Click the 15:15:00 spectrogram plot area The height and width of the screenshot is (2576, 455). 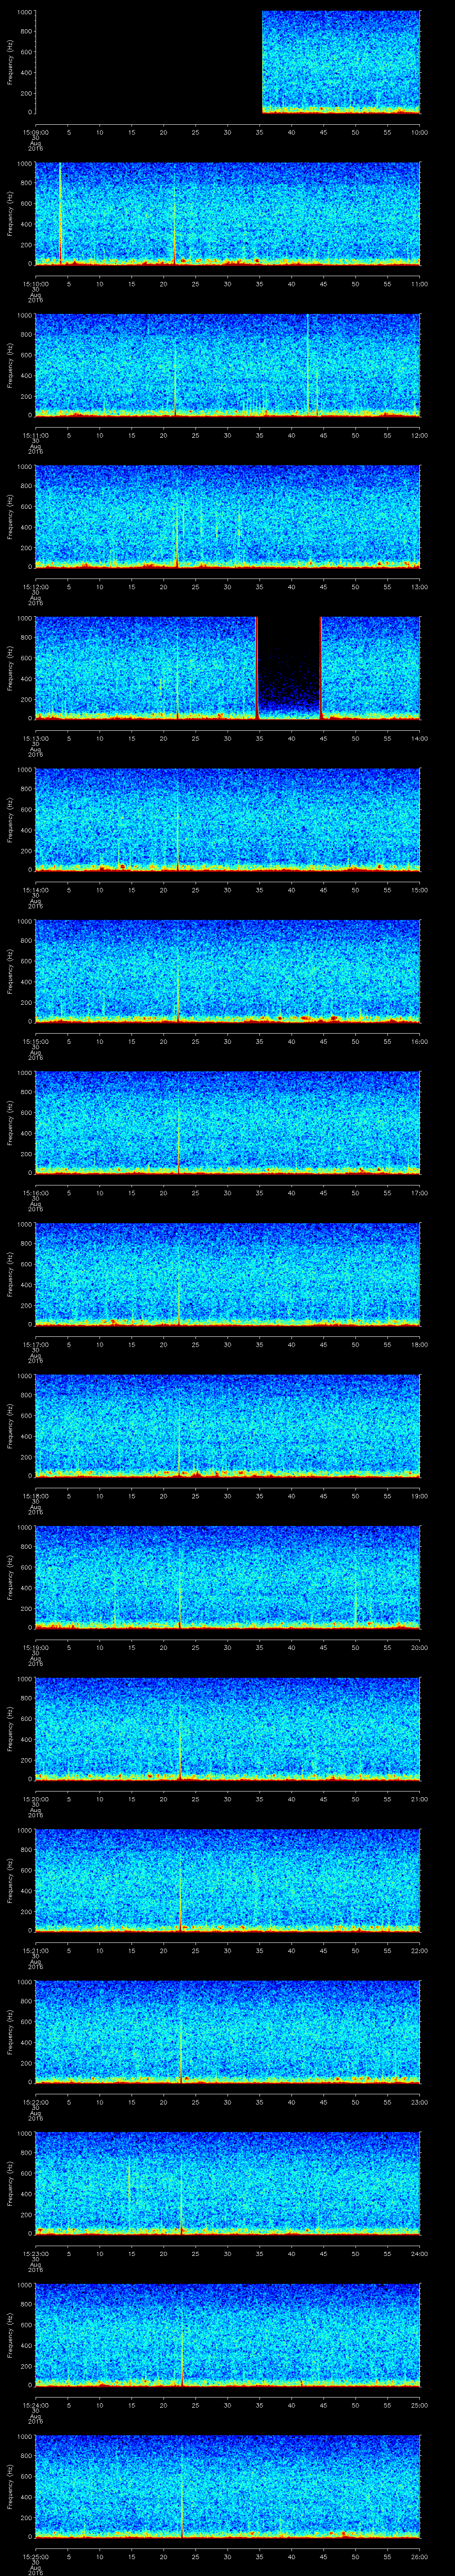tap(227, 970)
